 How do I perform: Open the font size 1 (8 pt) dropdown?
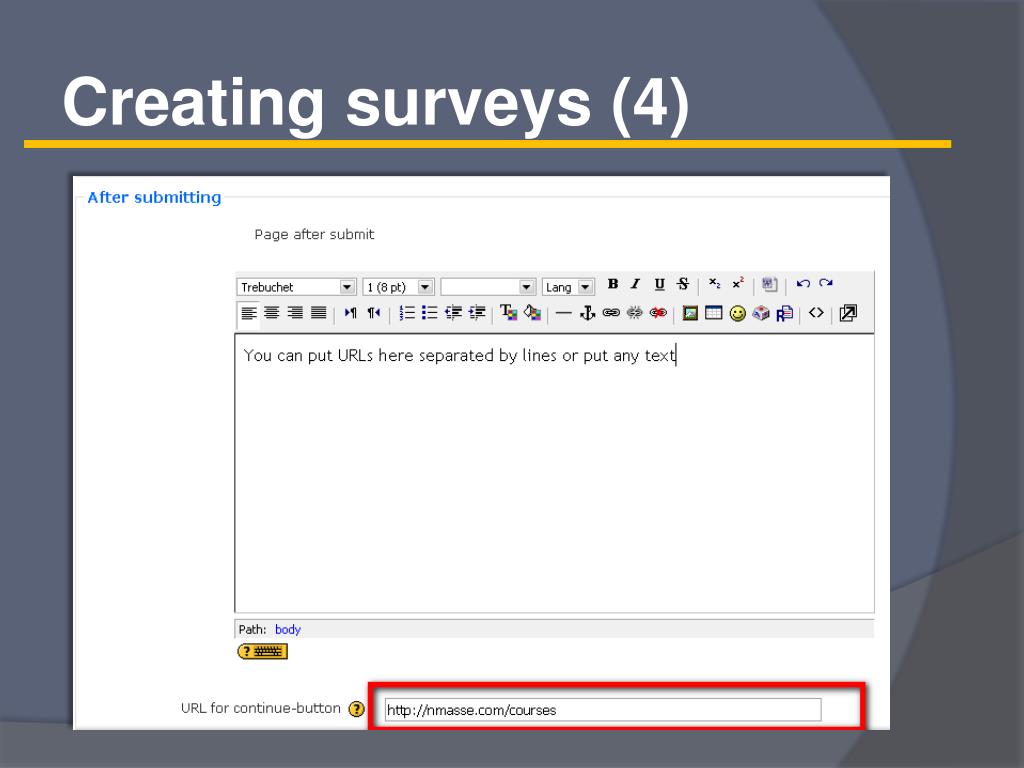point(398,287)
